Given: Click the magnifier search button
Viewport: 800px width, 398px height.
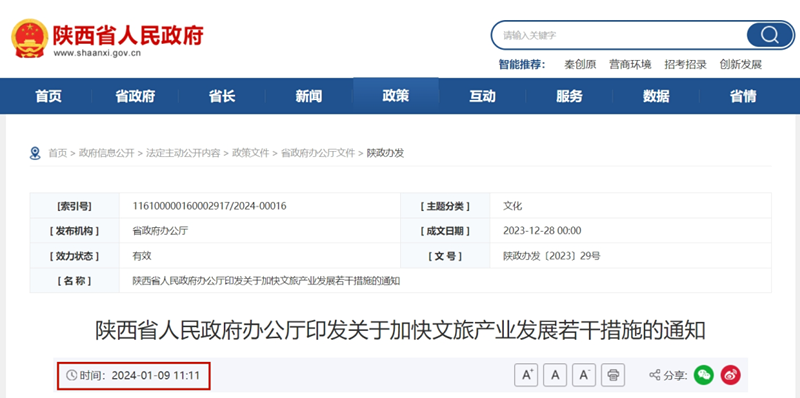Looking at the screenshot, I should (x=769, y=35).
